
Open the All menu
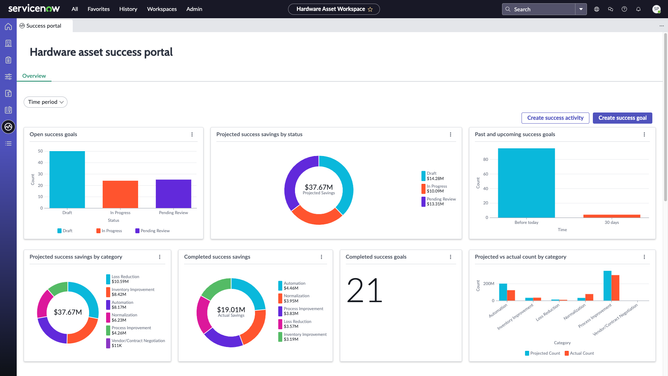tap(75, 9)
